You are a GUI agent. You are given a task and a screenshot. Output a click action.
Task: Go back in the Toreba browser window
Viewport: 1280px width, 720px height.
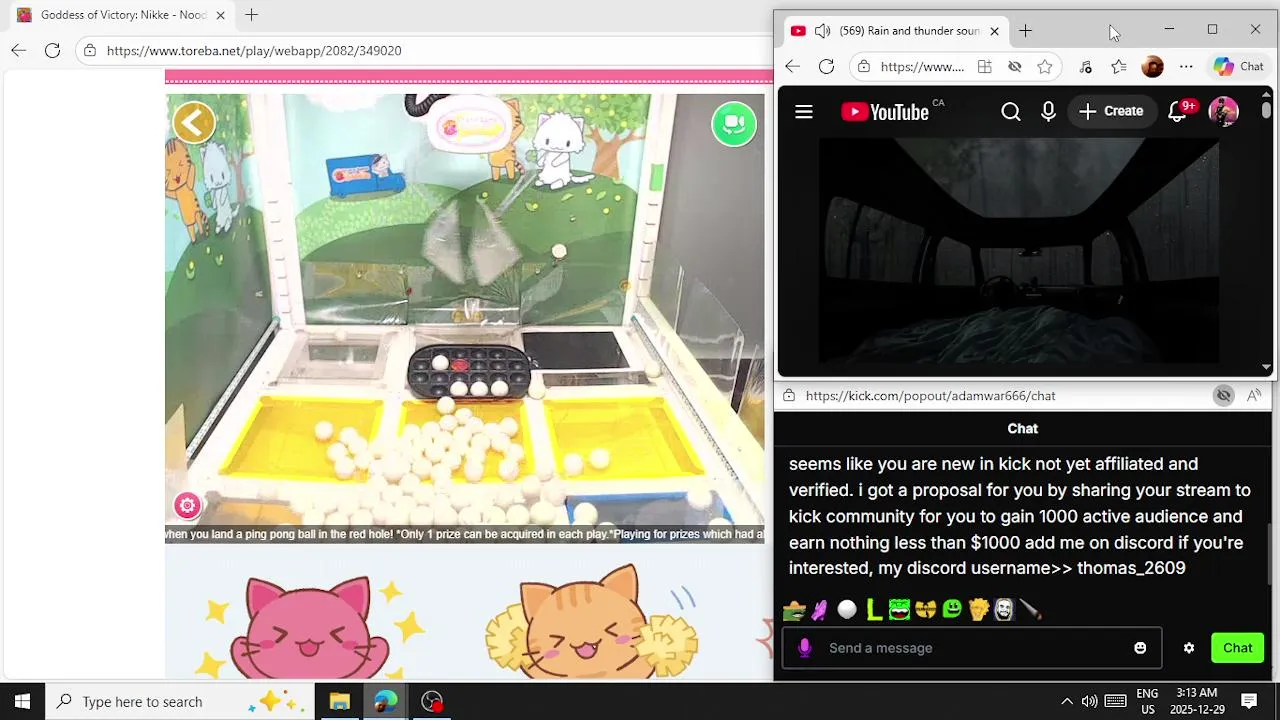click(19, 50)
